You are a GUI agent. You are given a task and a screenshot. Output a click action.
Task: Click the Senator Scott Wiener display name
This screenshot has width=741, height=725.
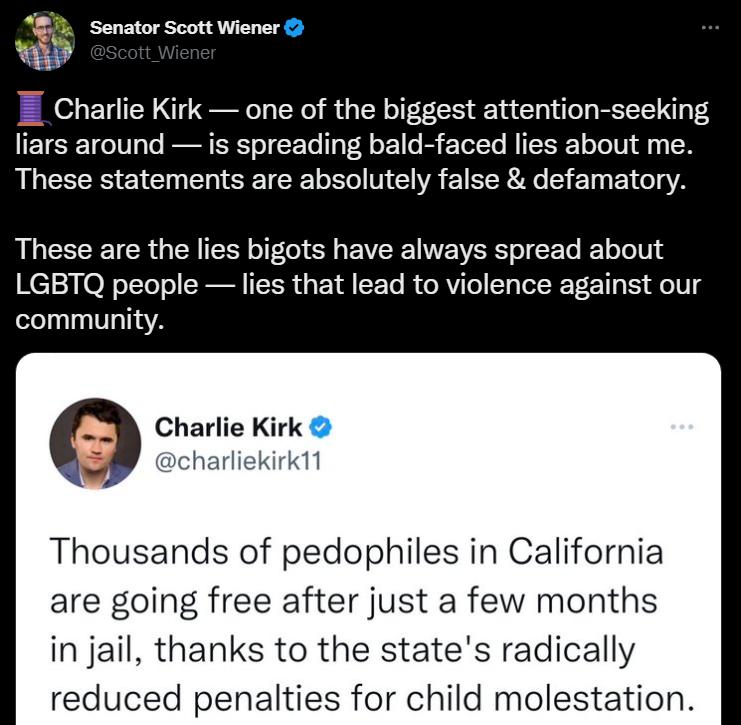(x=185, y=28)
